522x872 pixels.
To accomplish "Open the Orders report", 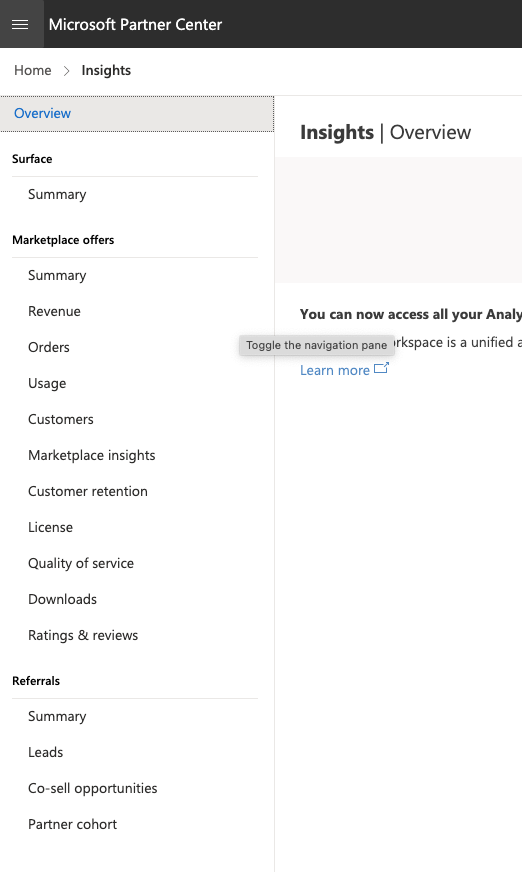I will pyautogui.click(x=49, y=347).
